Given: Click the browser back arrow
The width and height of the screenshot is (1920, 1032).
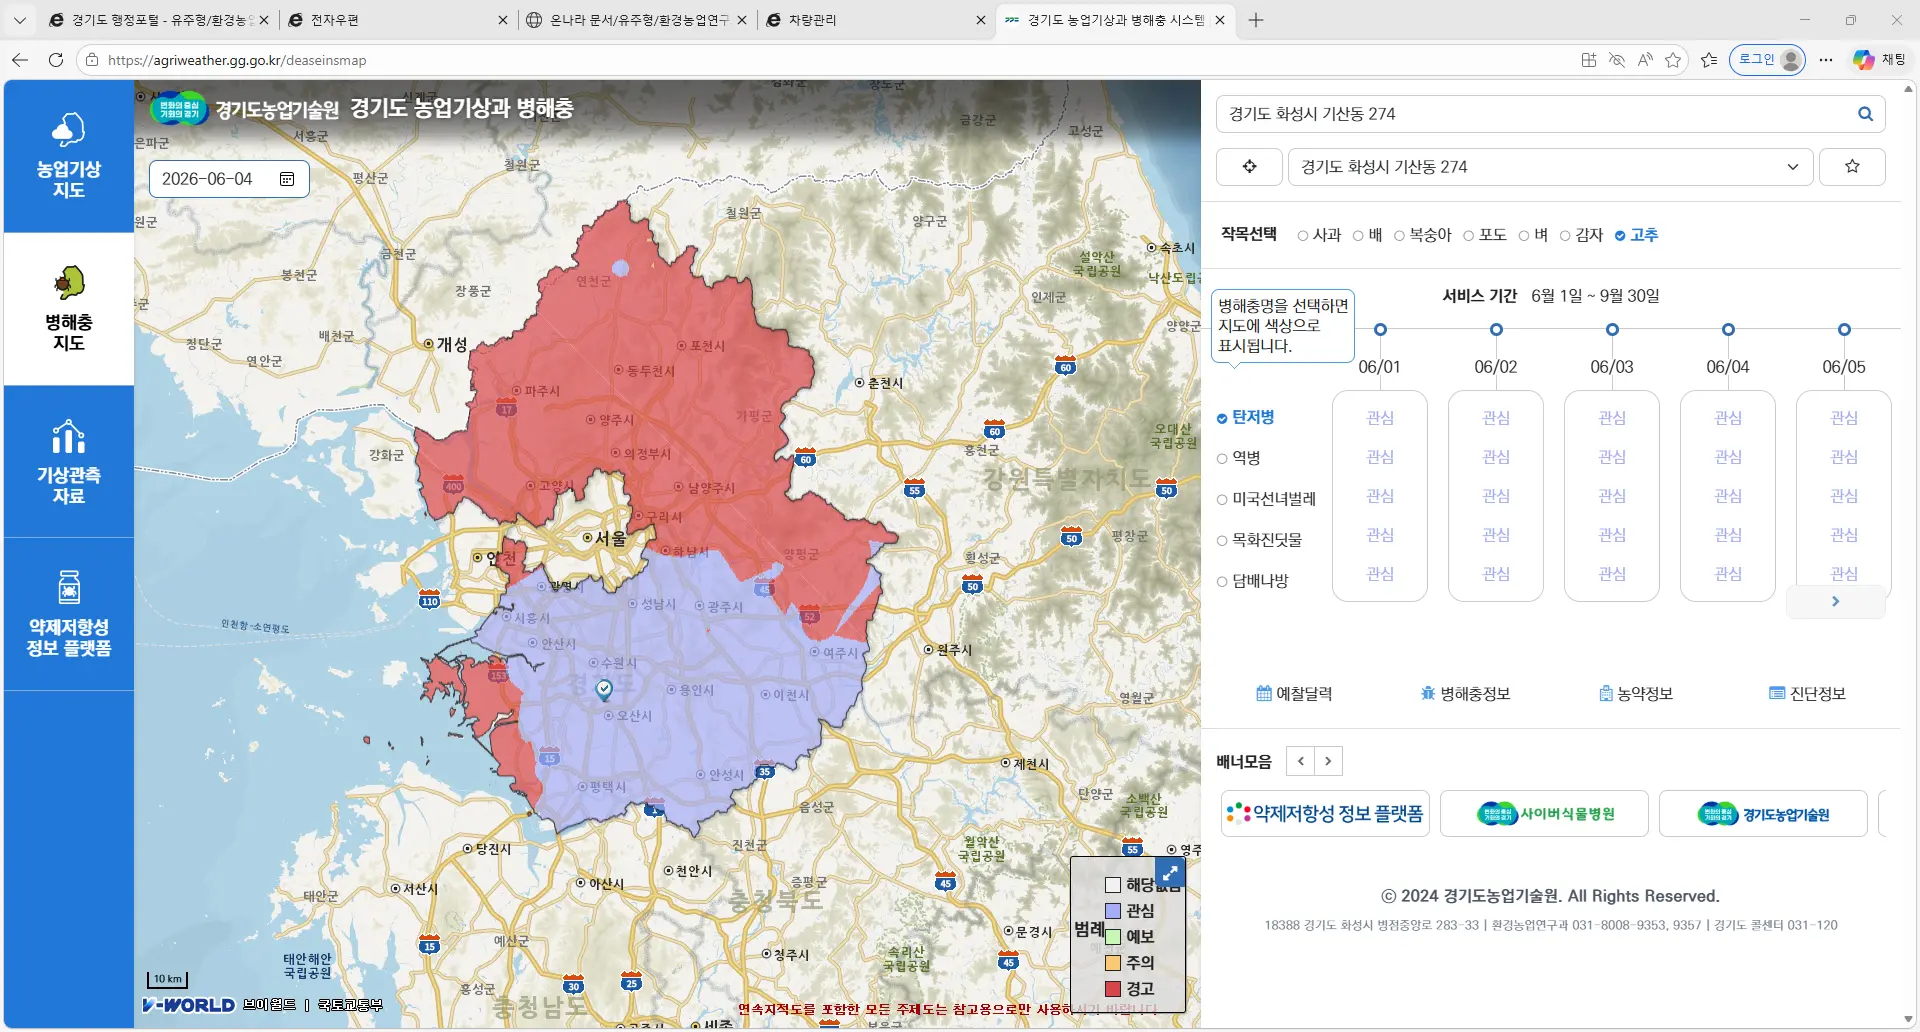Looking at the screenshot, I should [20, 60].
